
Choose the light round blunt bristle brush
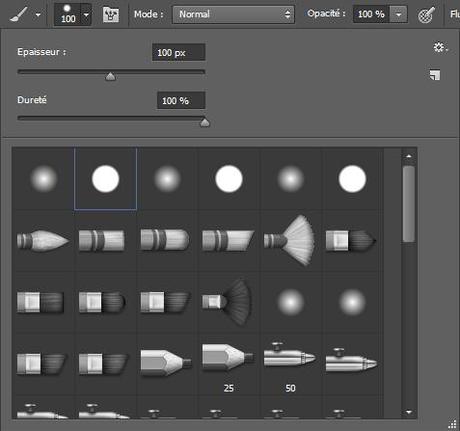[102, 240]
